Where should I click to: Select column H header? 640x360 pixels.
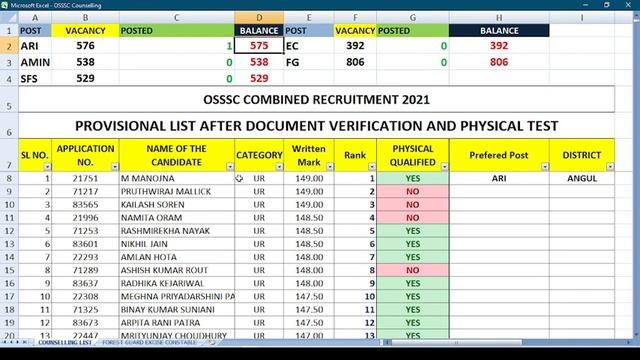click(499, 18)
